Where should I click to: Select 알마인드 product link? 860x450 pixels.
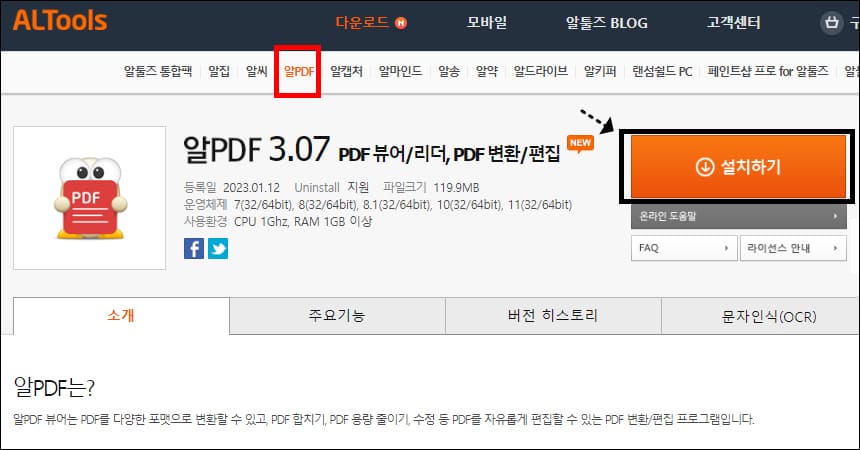point(400,71)
